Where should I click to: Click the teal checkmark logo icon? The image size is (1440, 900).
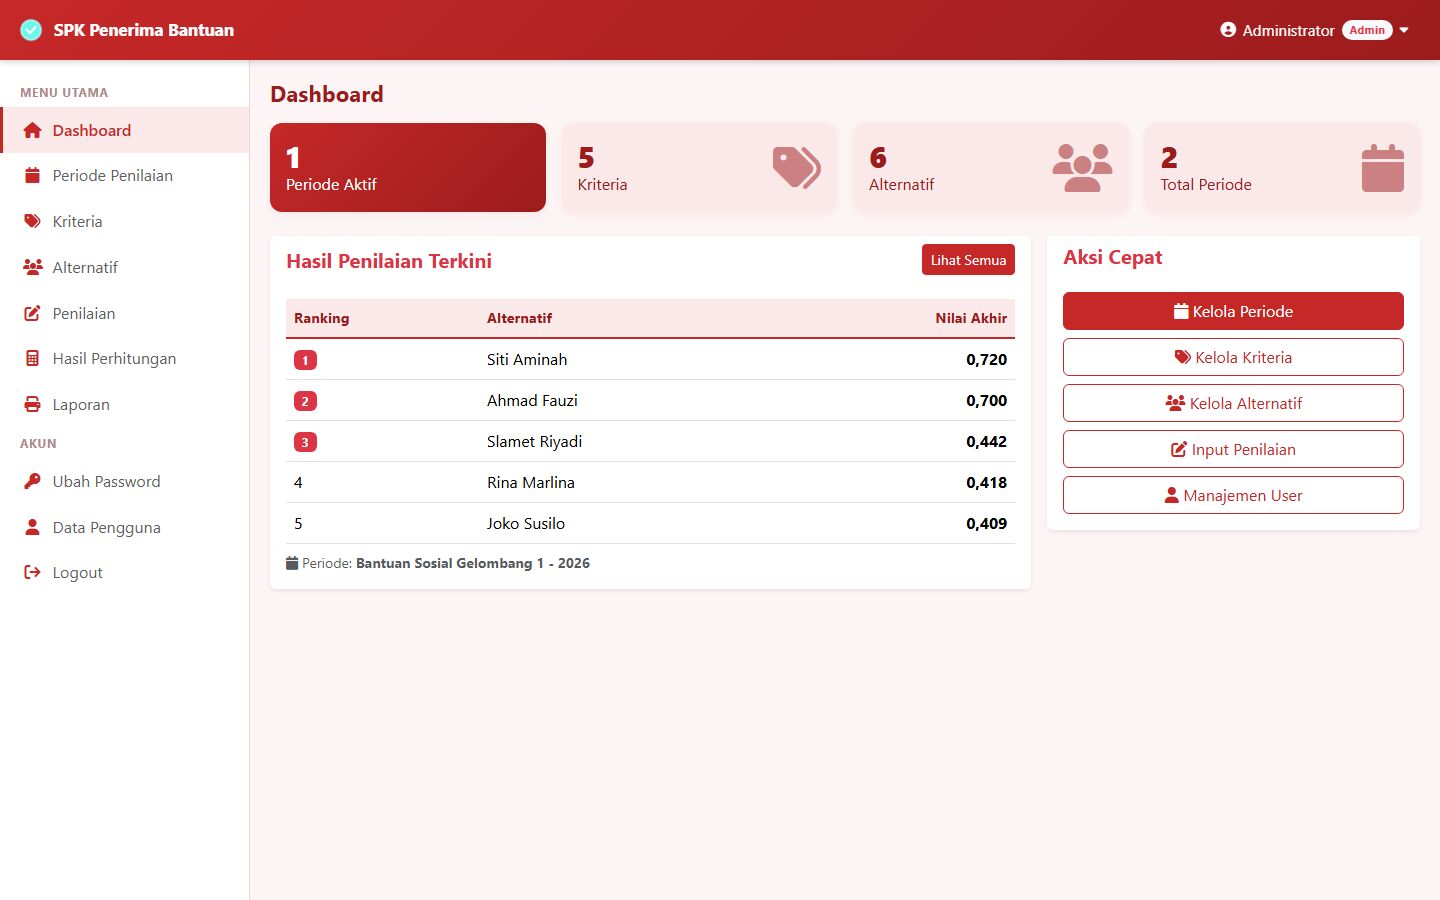tap(31, 30)
